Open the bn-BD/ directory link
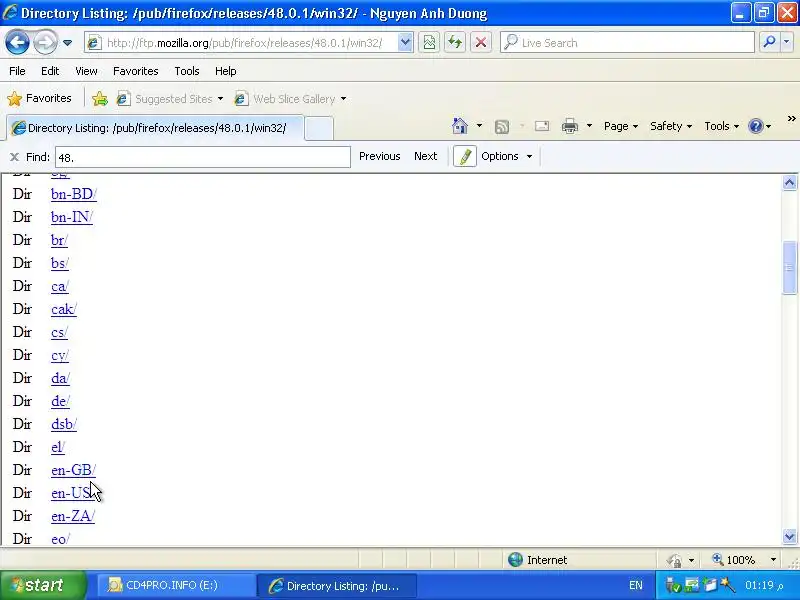This screenshot has width=800, height=600. point(73,194)
